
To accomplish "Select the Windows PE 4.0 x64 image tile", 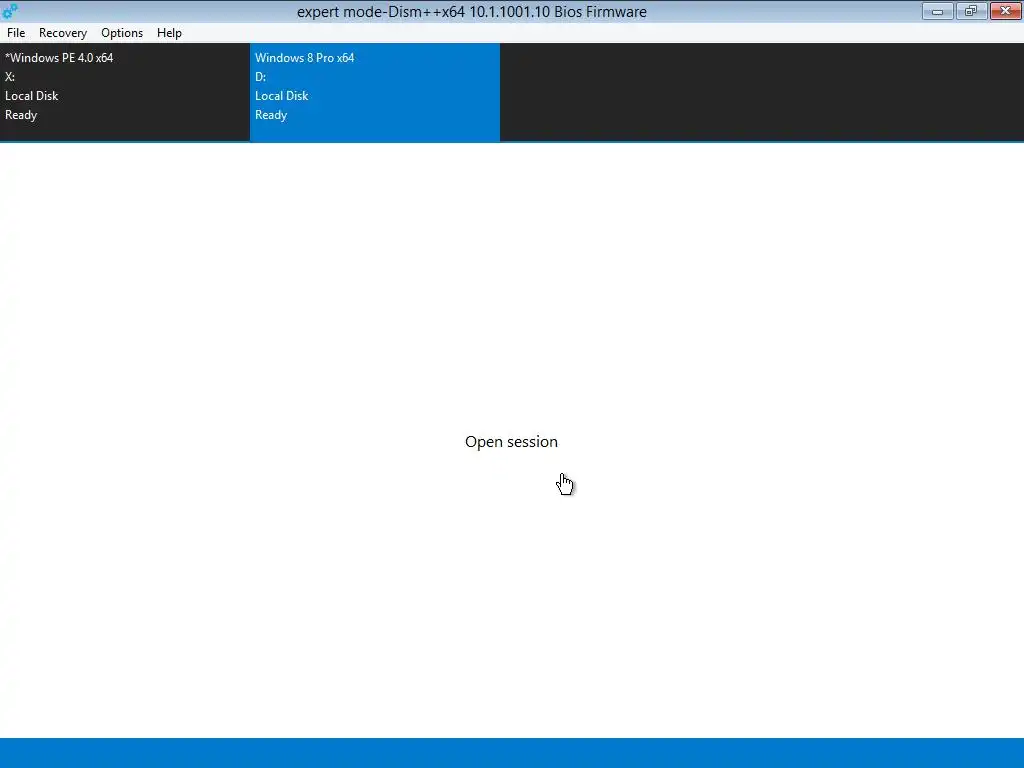I will click(x=125, y=92).
